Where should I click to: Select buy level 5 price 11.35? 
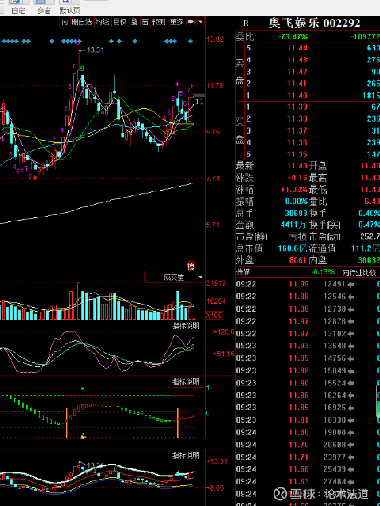(297, 154)
